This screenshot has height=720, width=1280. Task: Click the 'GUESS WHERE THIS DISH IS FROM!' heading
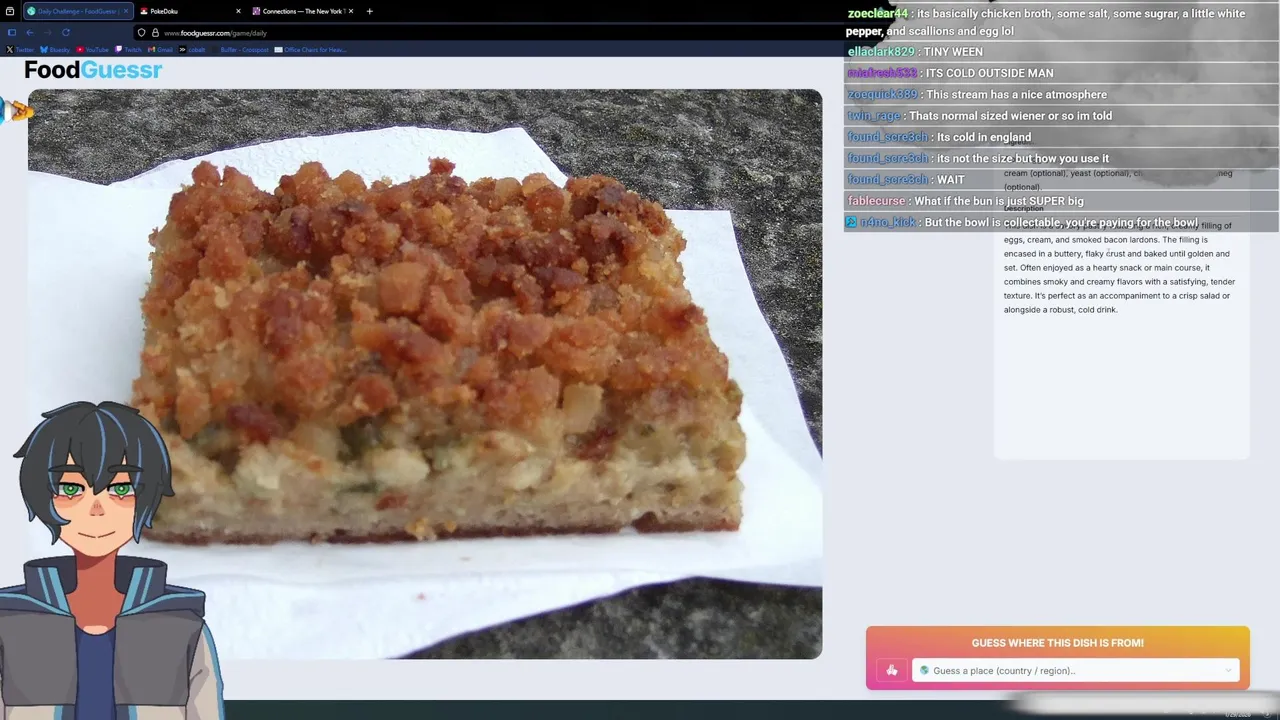click(x=1057, y=643)
